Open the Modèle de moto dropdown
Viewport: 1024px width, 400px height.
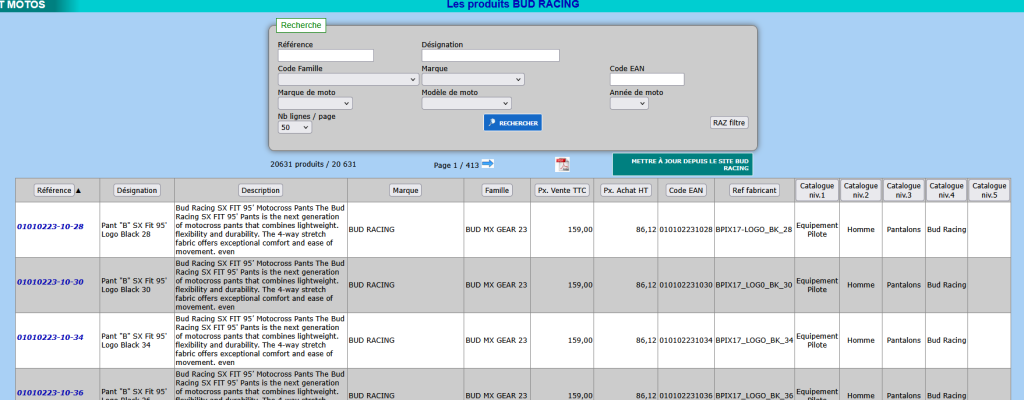click(466, 103)
